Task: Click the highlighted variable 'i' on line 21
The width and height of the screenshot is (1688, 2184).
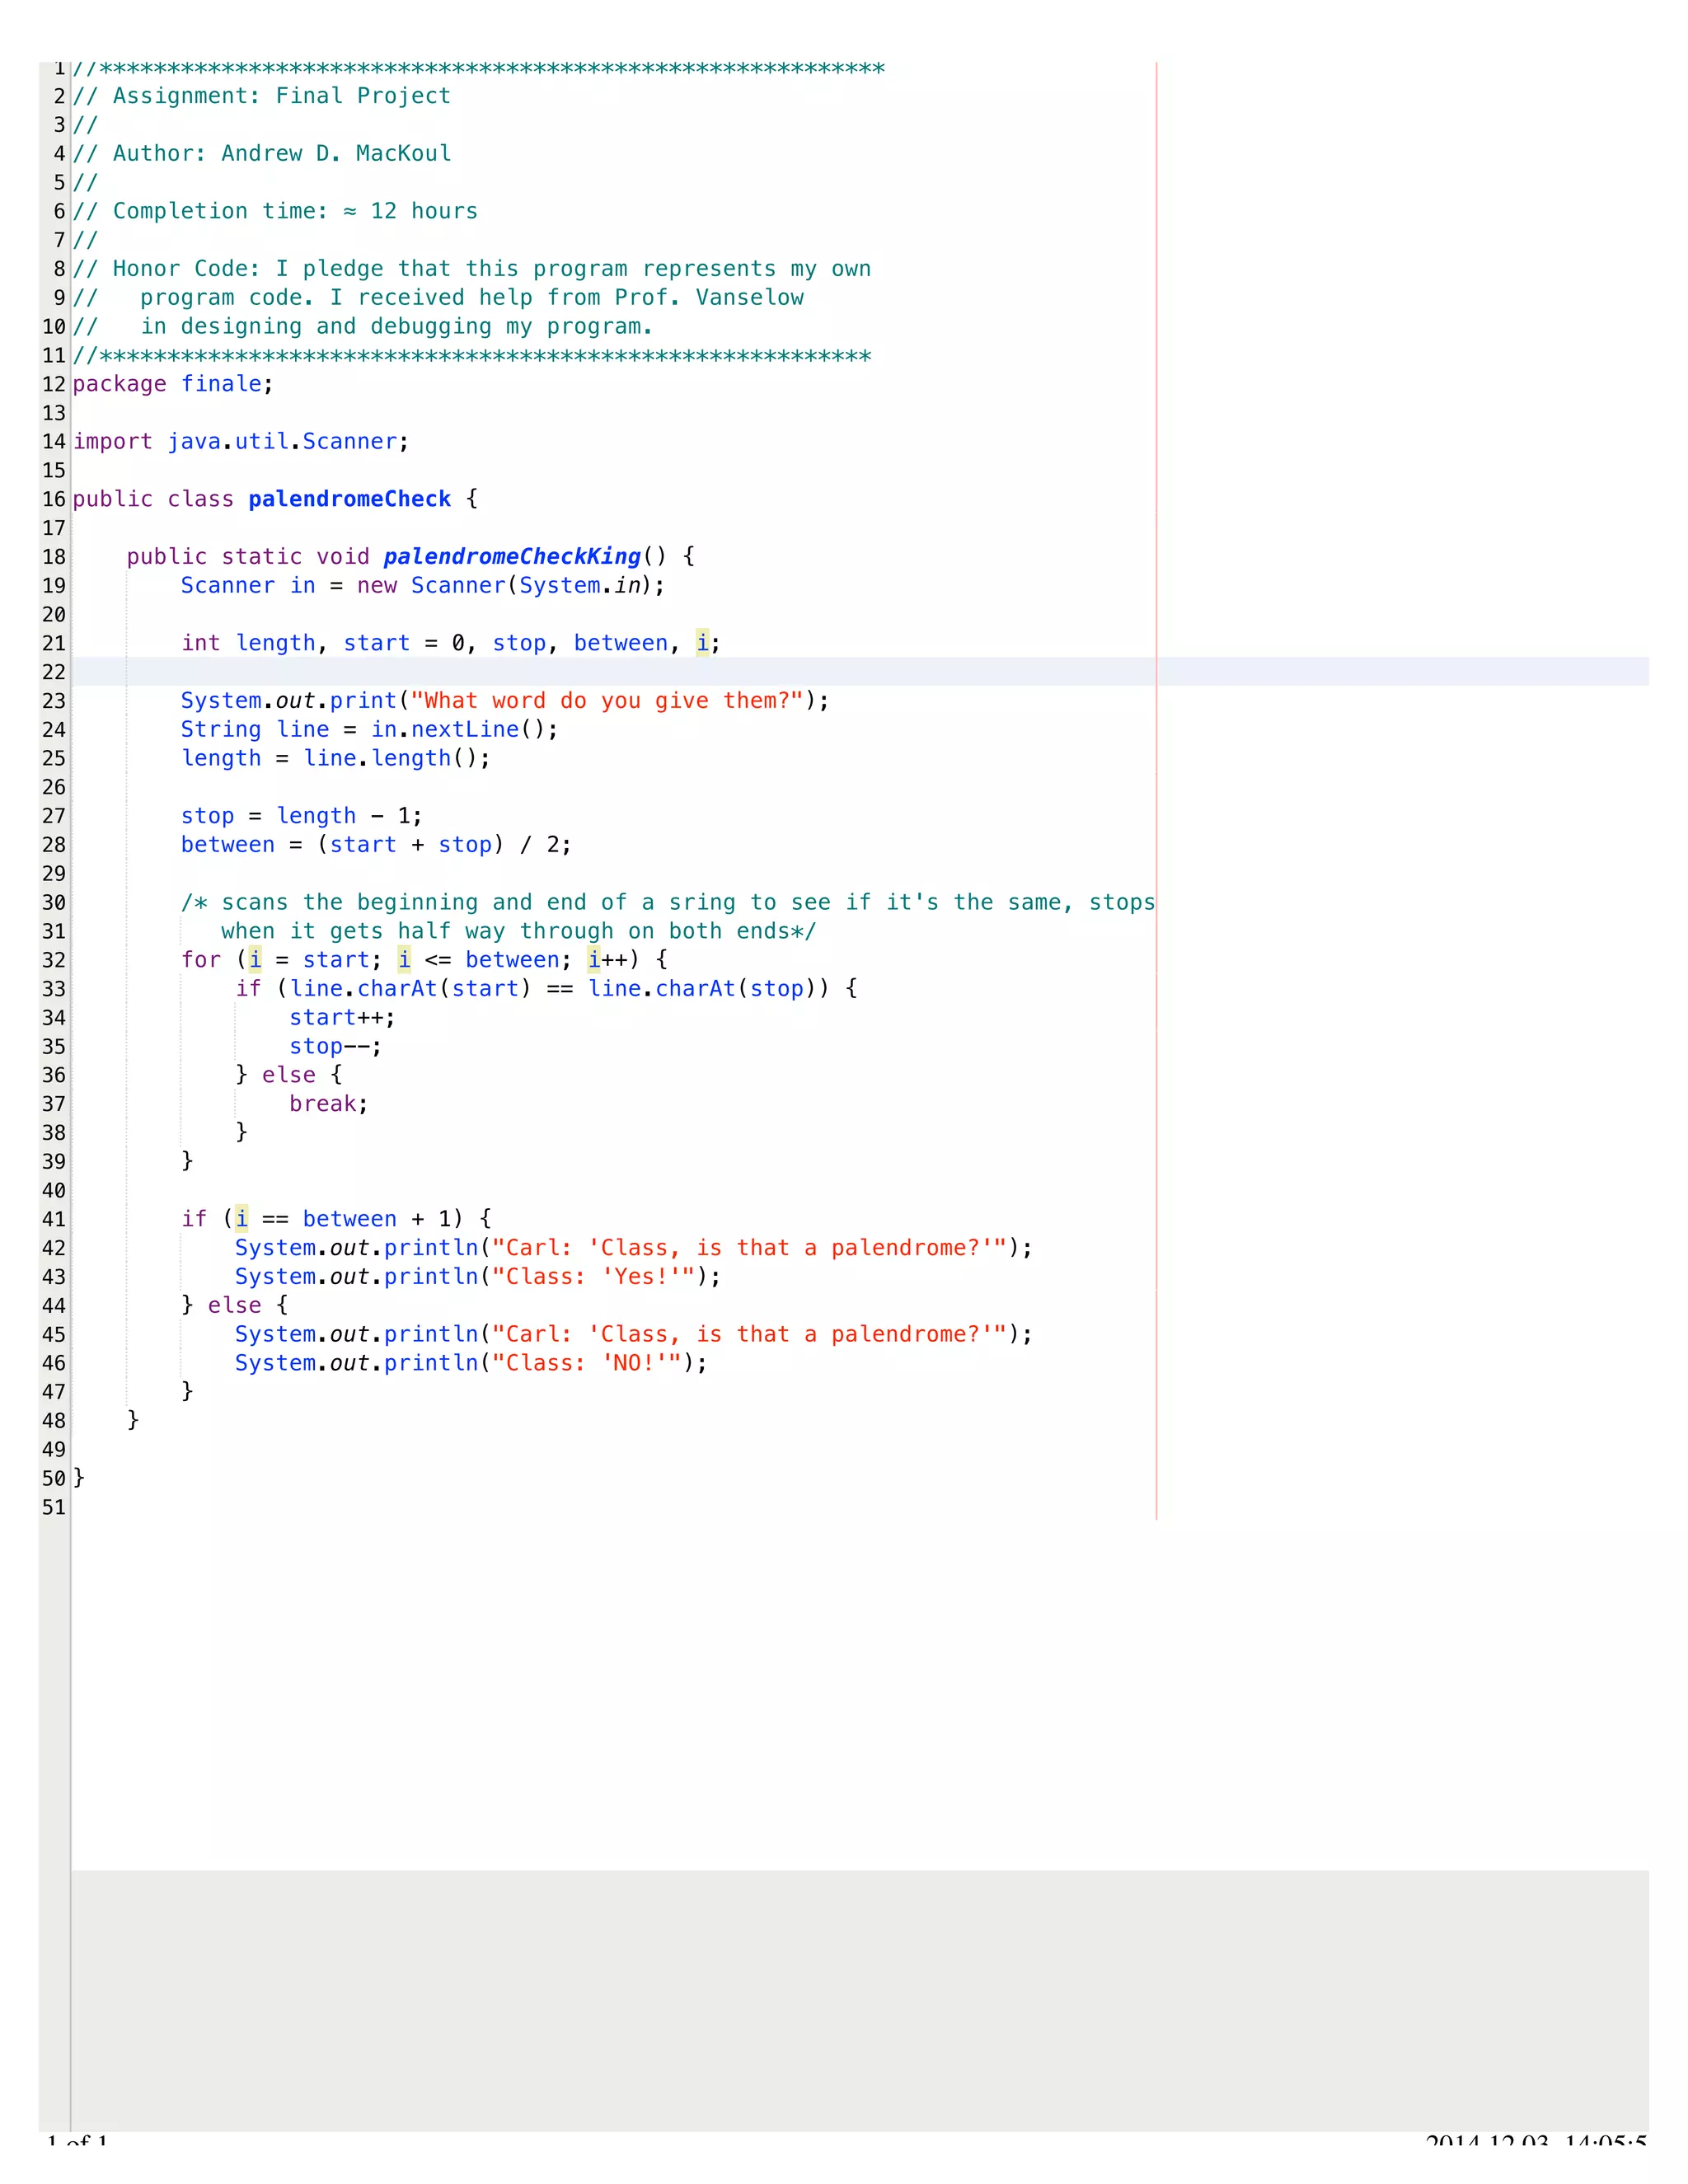Action: [702, 643]
